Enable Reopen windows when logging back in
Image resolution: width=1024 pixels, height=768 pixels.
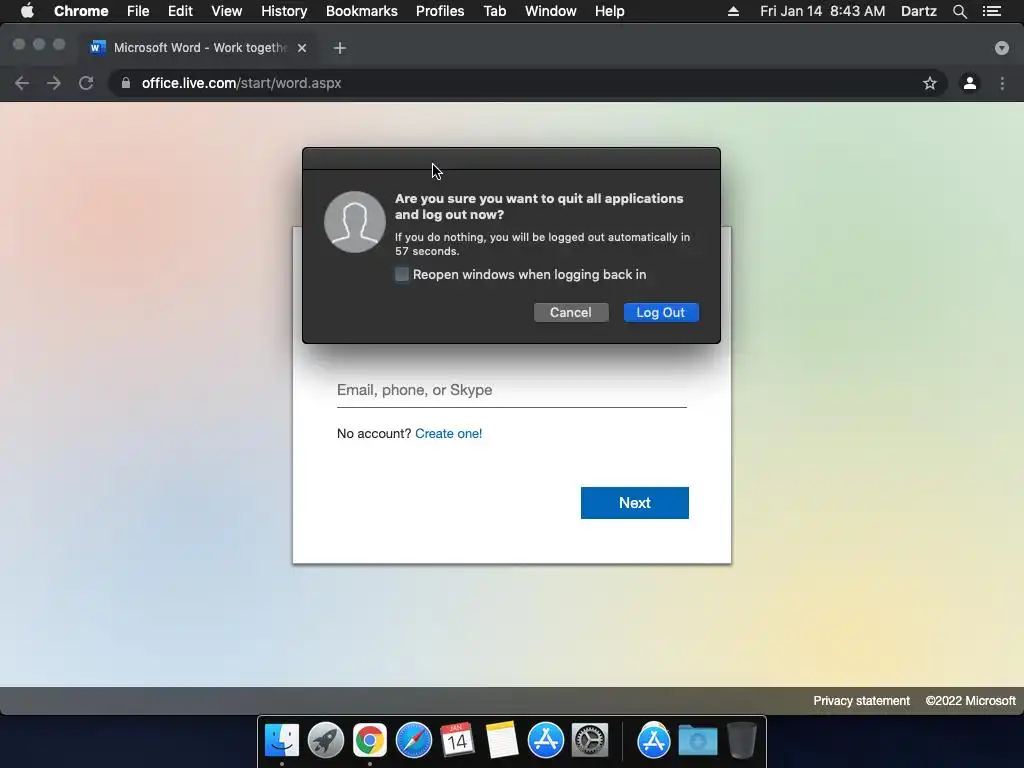point(402,274)
